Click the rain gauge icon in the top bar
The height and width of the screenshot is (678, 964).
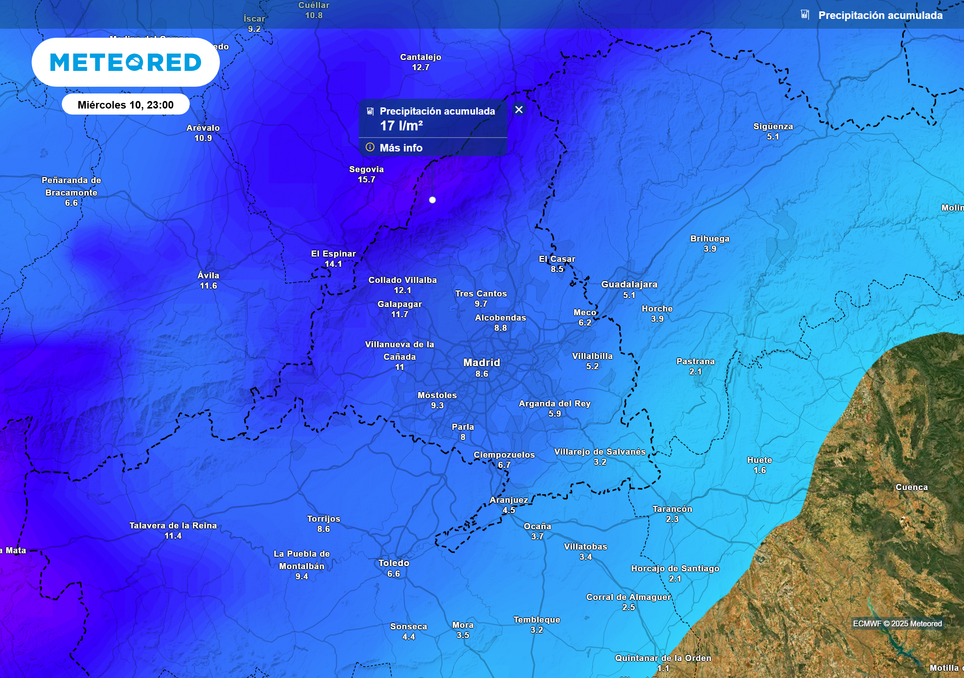click(x=805, y=15)
